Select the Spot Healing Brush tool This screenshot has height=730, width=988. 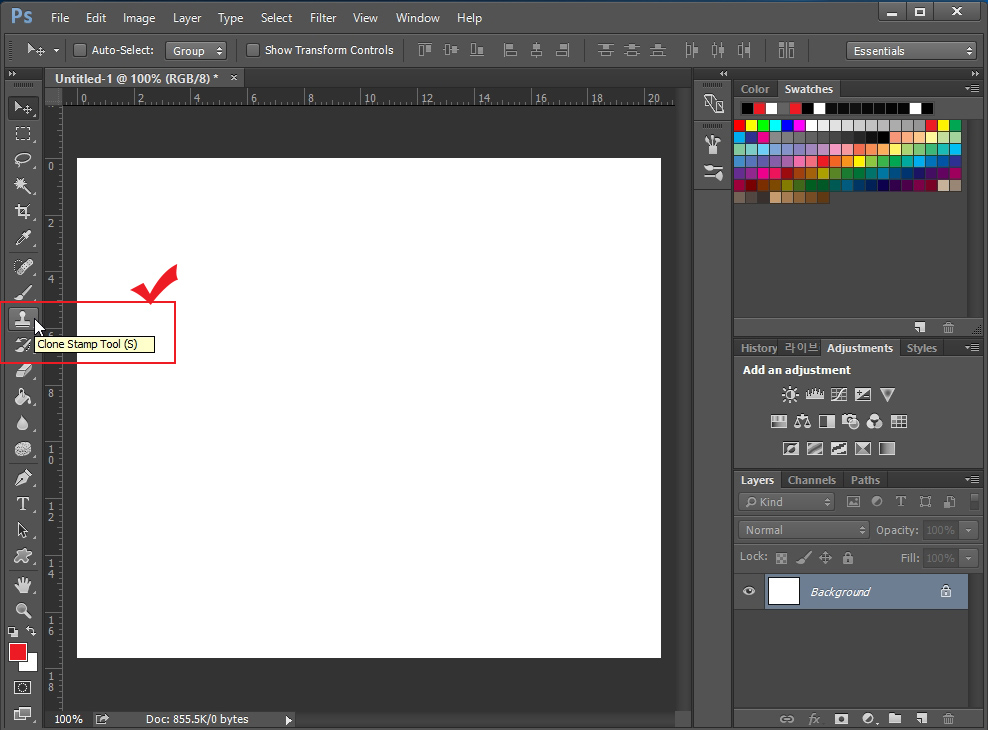23,267
